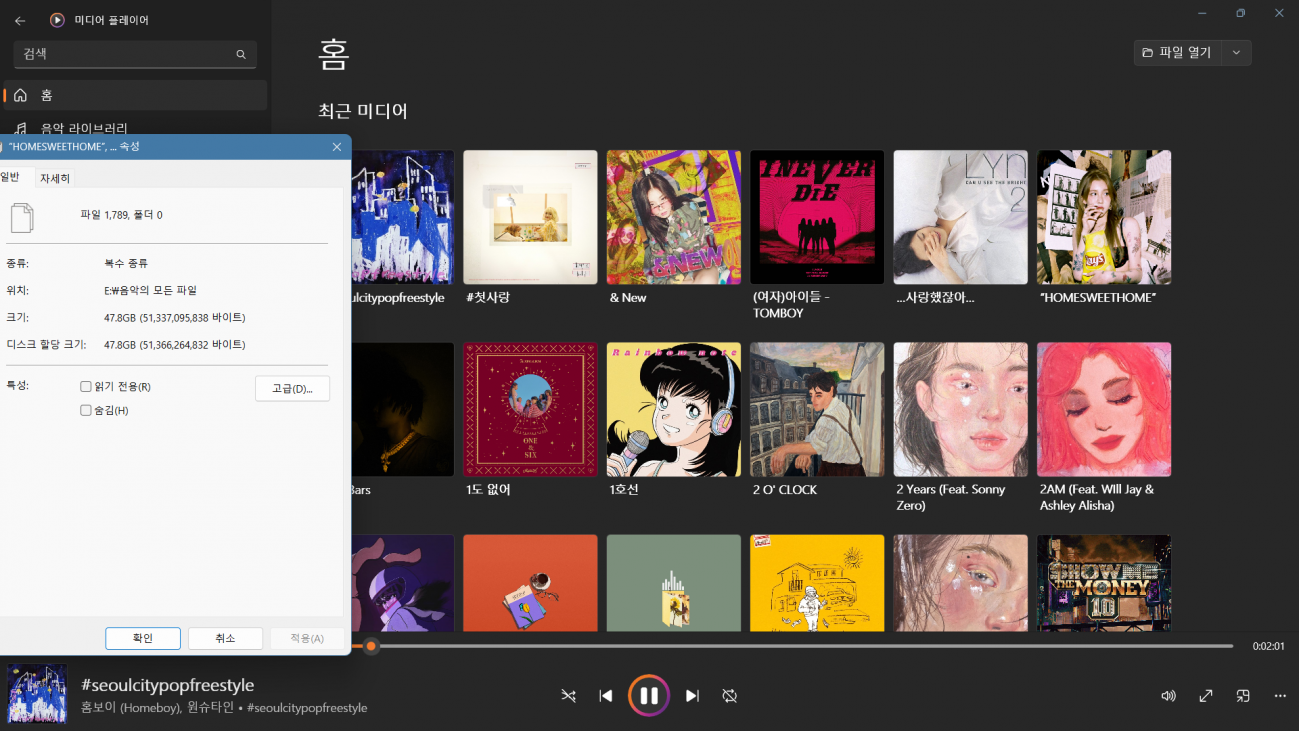Go back with the arrow in Media Player
Image resolution: width=1299 pixels, height=731 pixels.
(20, 20)
